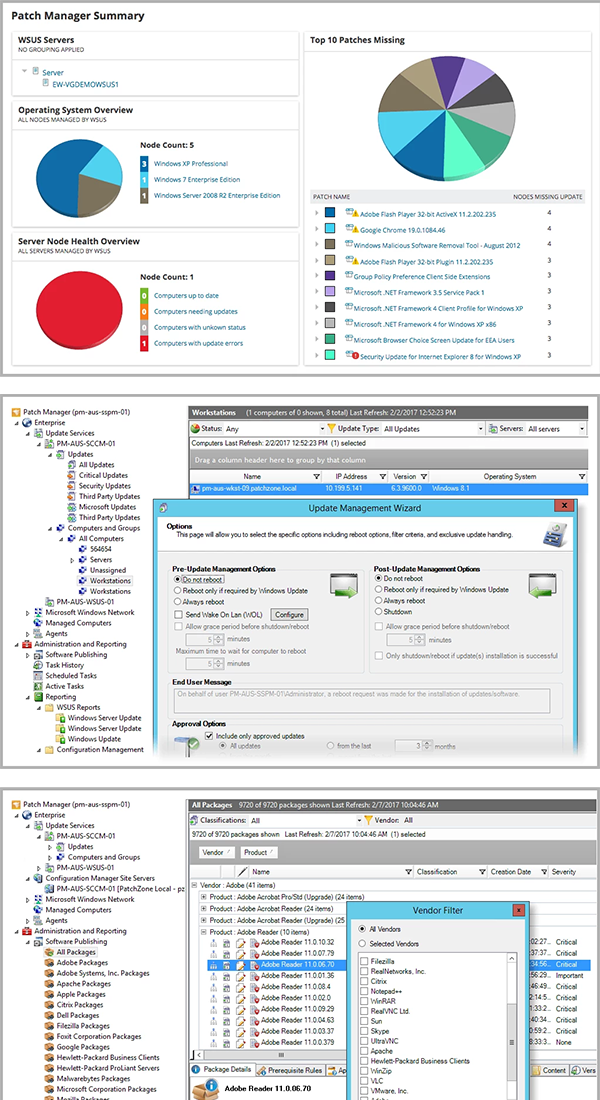The height and width of the screenshot is (1100, 600).
Task: Expand Microsoft Windows Network in the middle tree
Action: (x=27, y=612)
